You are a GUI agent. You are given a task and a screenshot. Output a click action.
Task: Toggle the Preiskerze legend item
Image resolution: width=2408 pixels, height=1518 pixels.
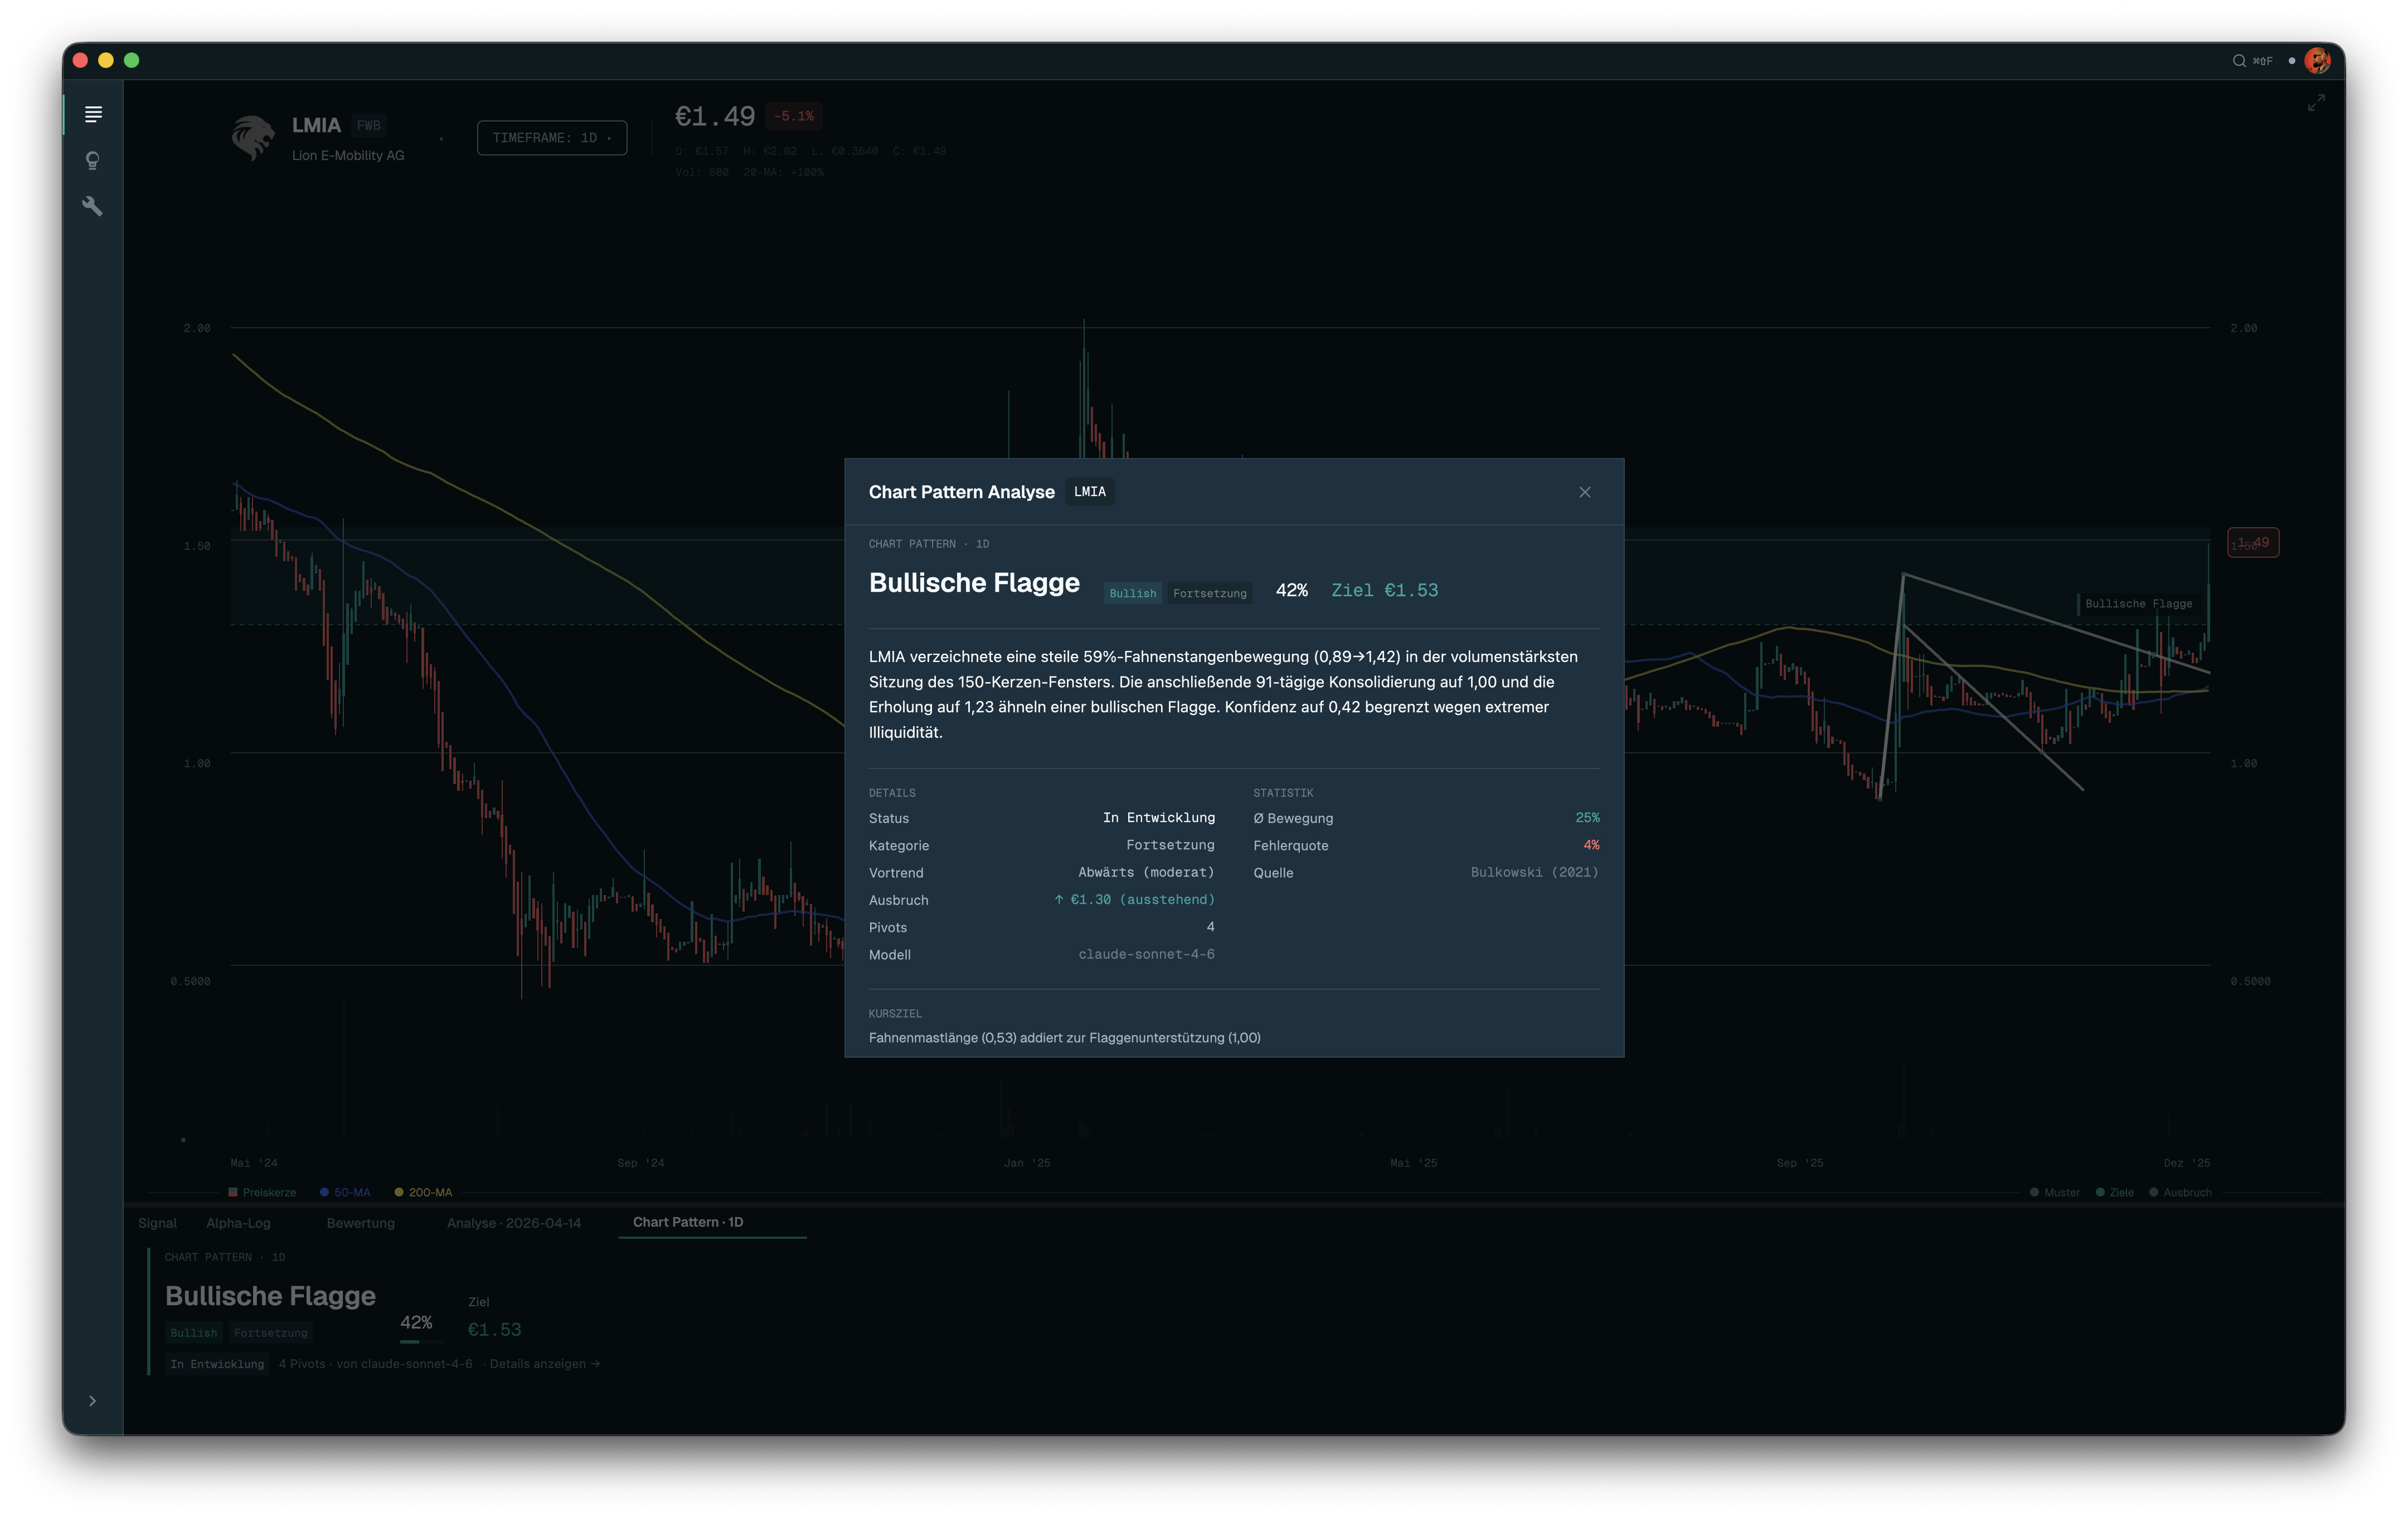[262, 1192]
